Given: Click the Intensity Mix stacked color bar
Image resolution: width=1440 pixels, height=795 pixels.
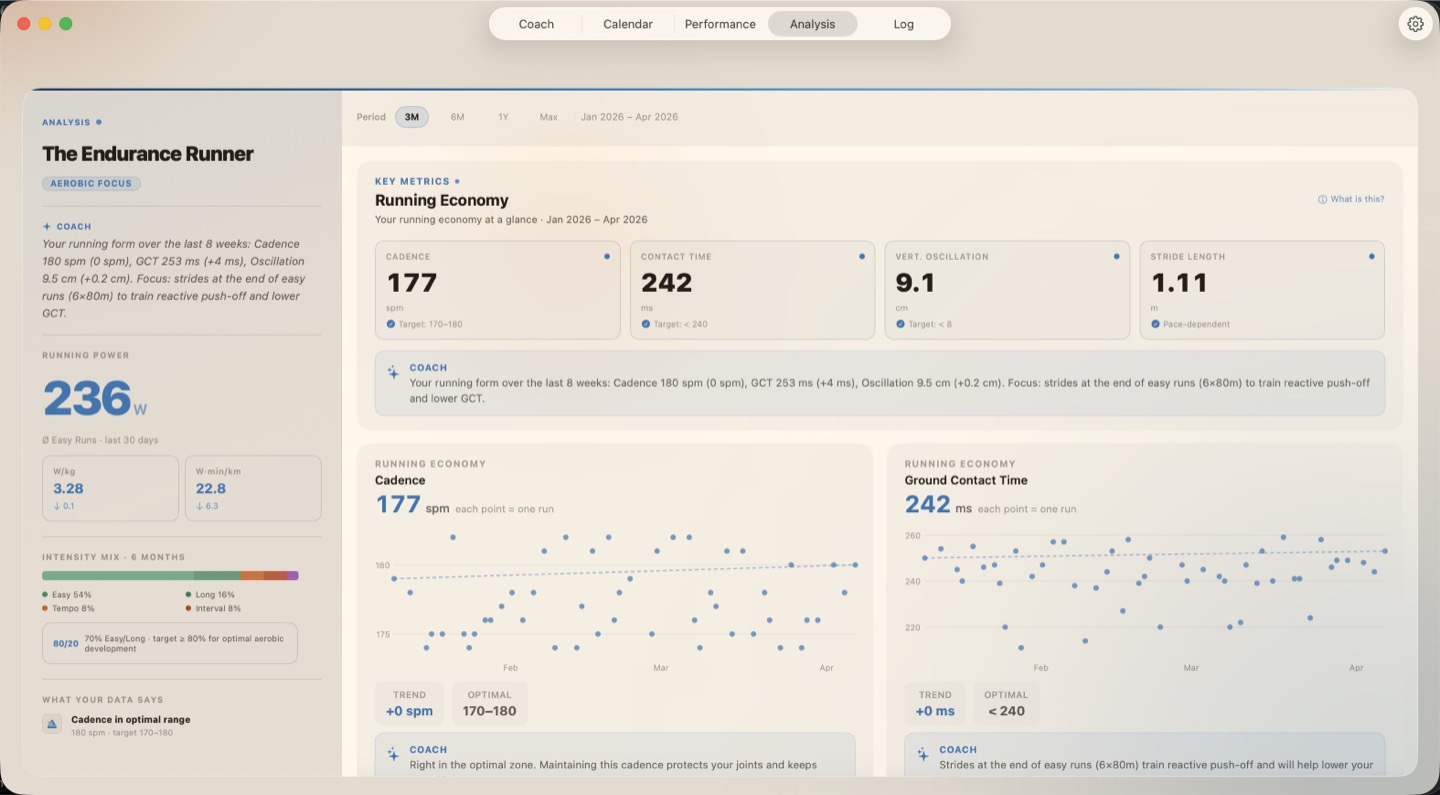Looking at the screenshot, I should 169,575.
